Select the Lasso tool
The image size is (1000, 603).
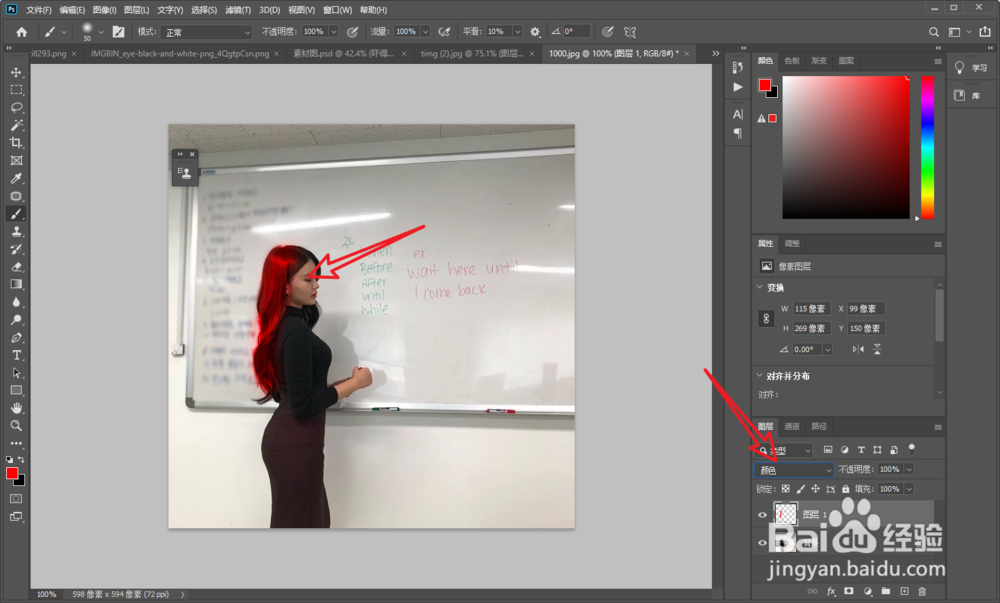tap(17, 107)
